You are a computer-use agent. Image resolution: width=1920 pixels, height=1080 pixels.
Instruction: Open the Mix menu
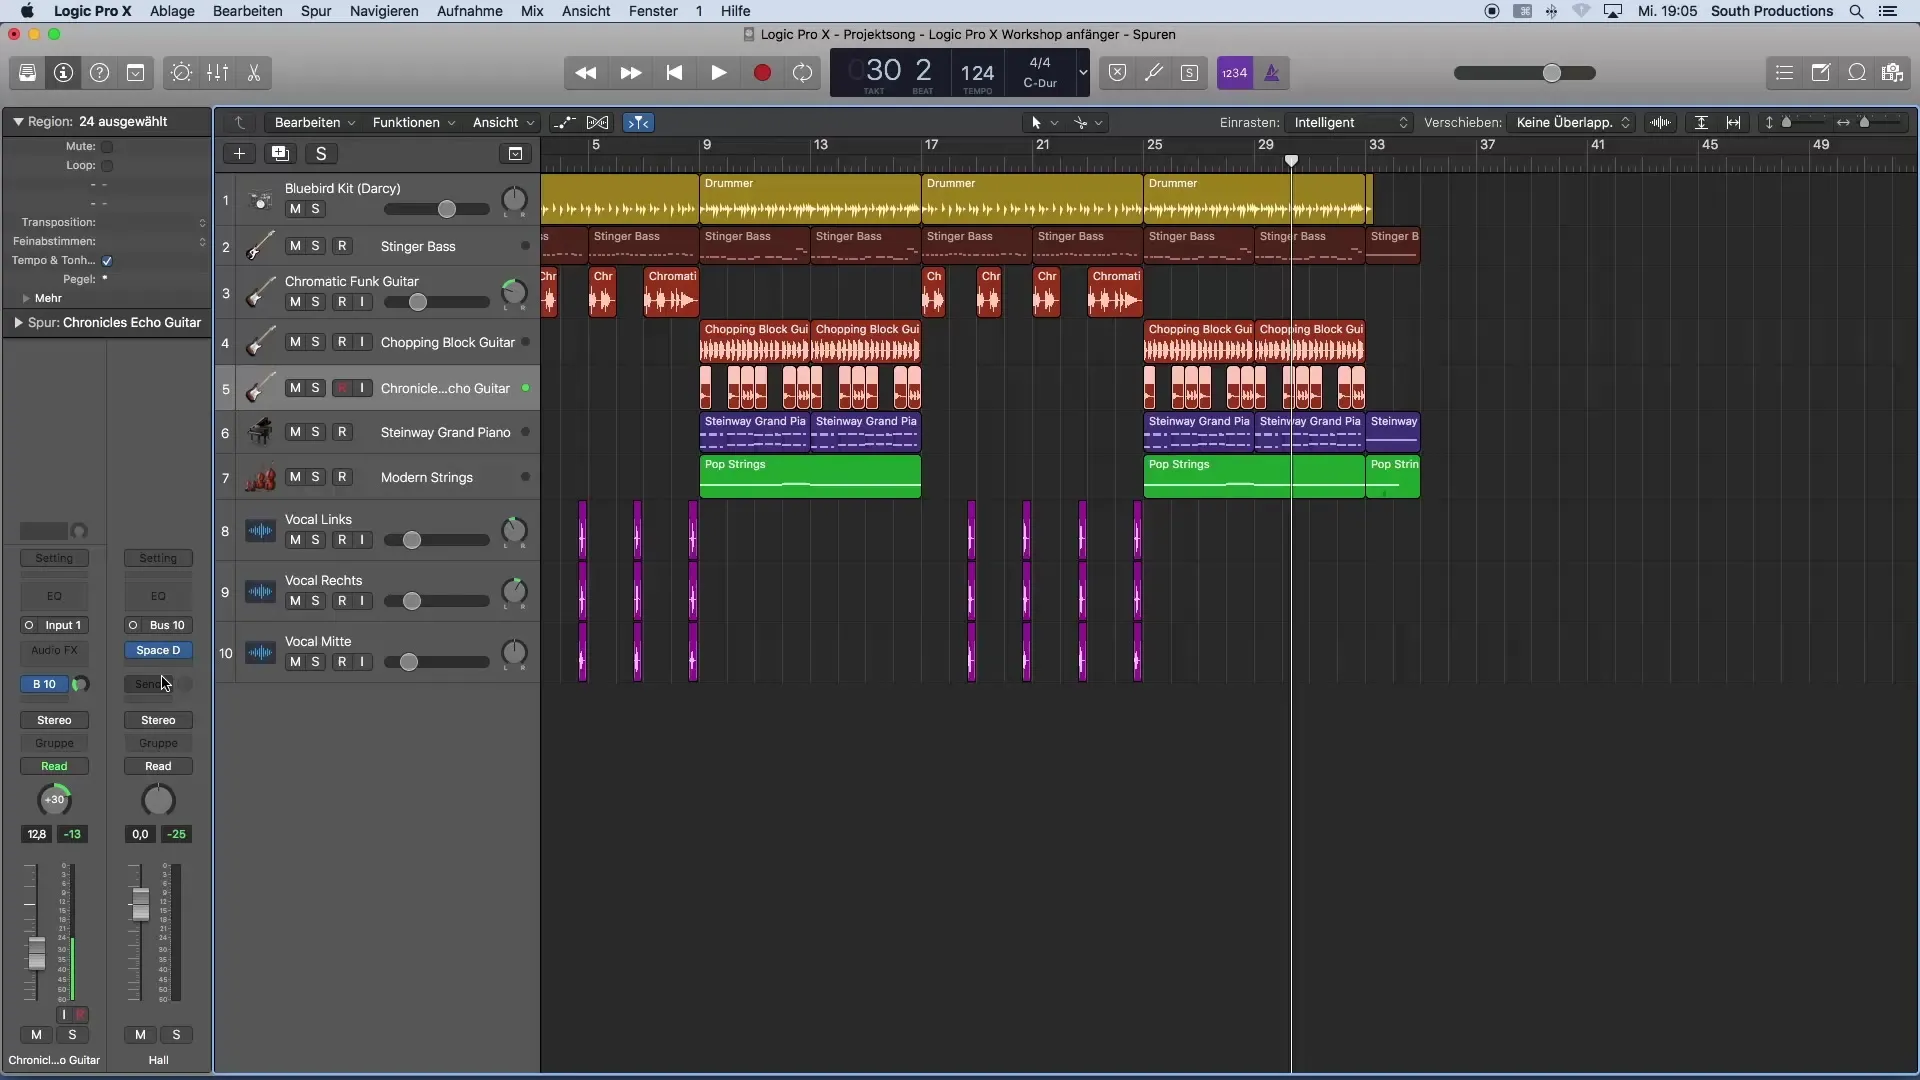[532, 11]
